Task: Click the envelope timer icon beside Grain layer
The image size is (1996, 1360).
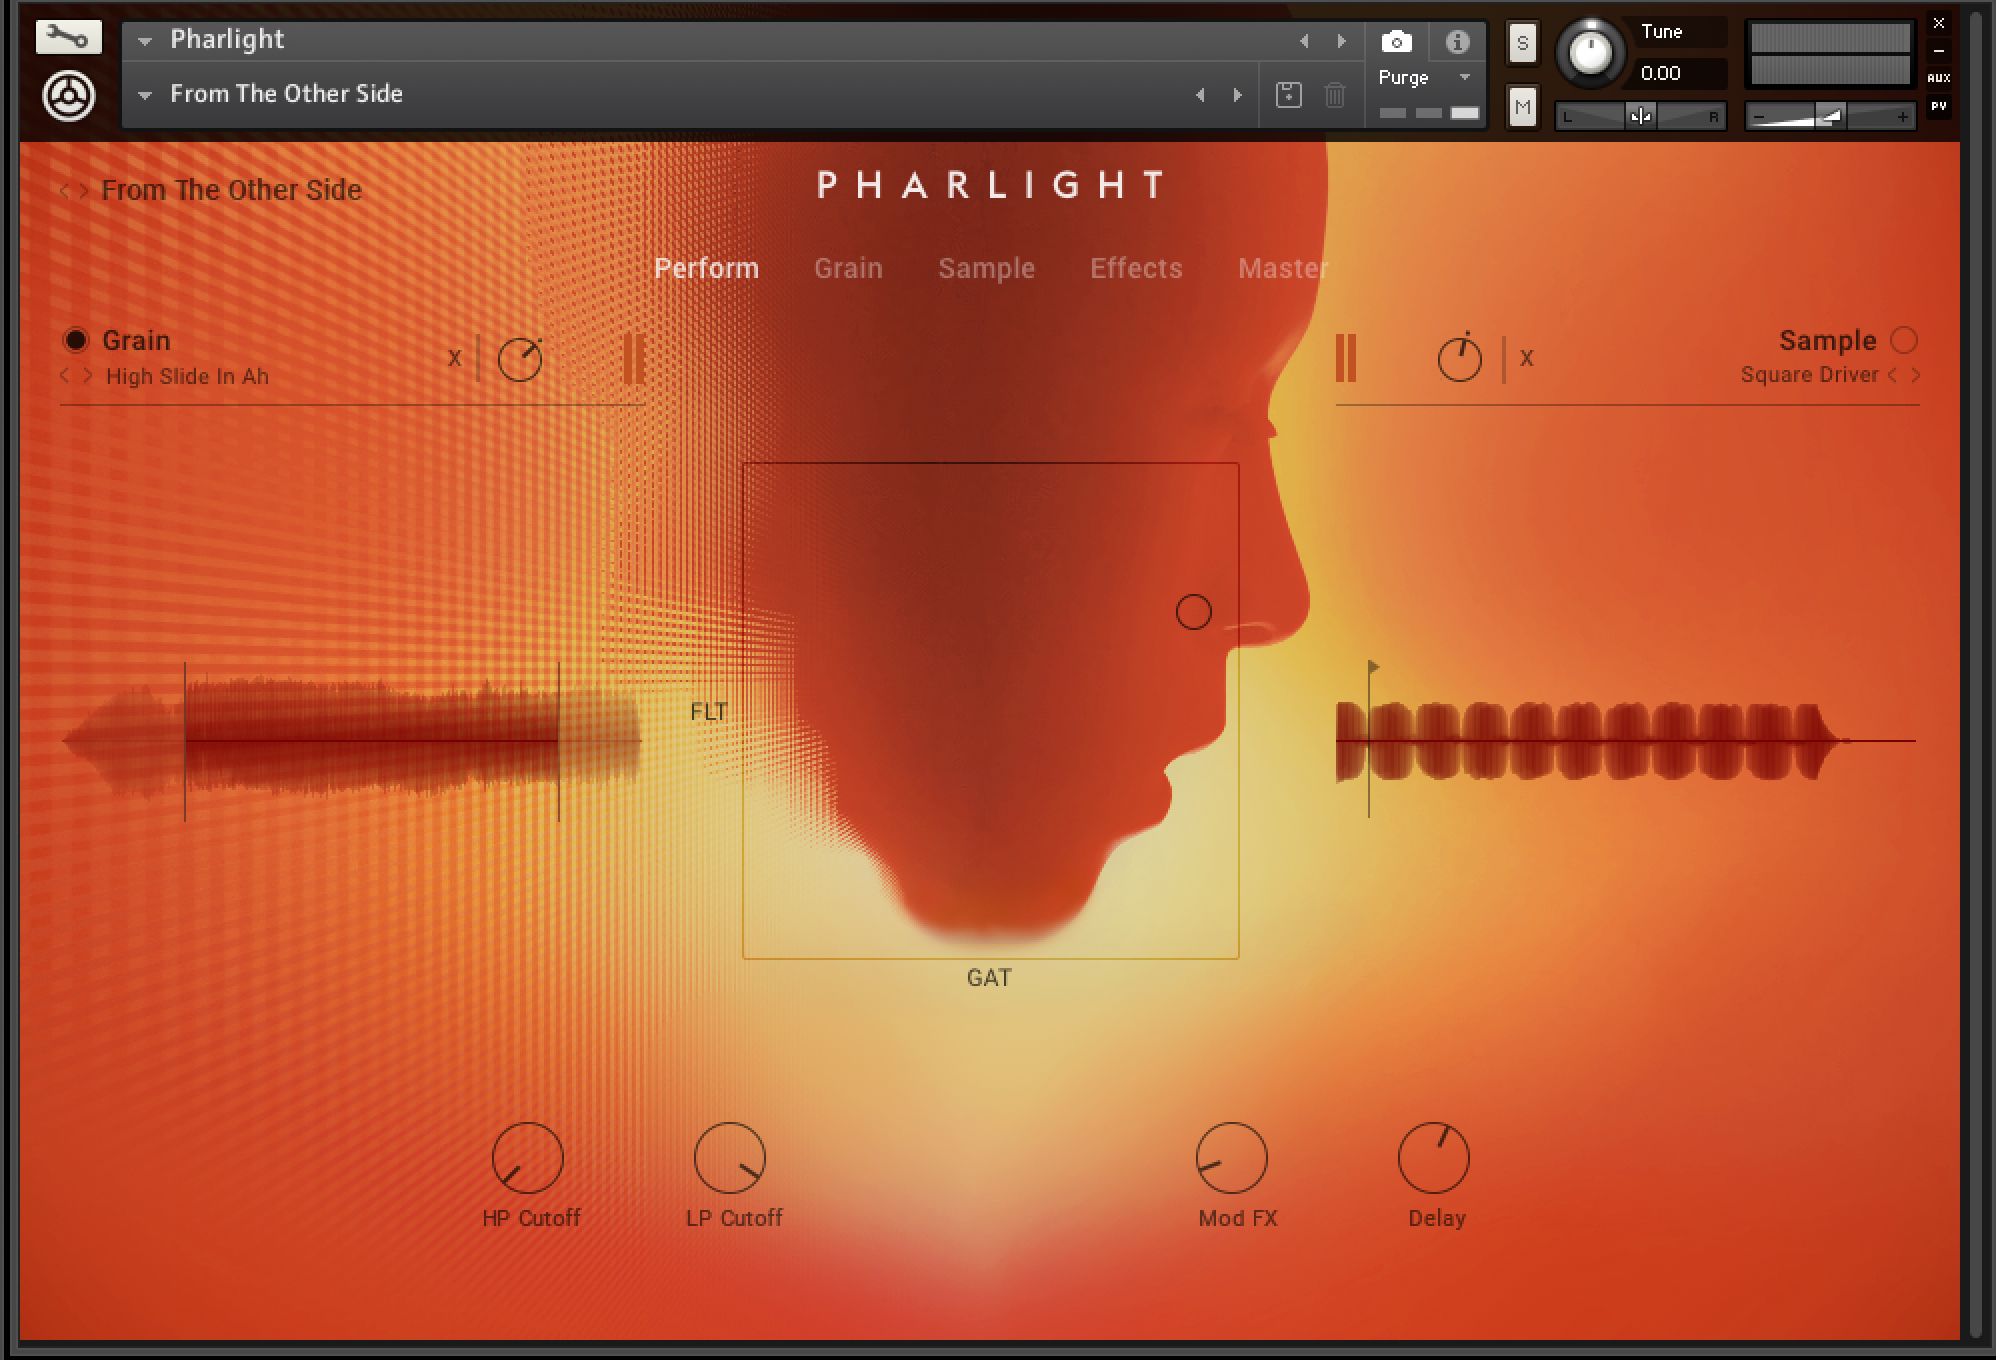Action: point(519,360)
